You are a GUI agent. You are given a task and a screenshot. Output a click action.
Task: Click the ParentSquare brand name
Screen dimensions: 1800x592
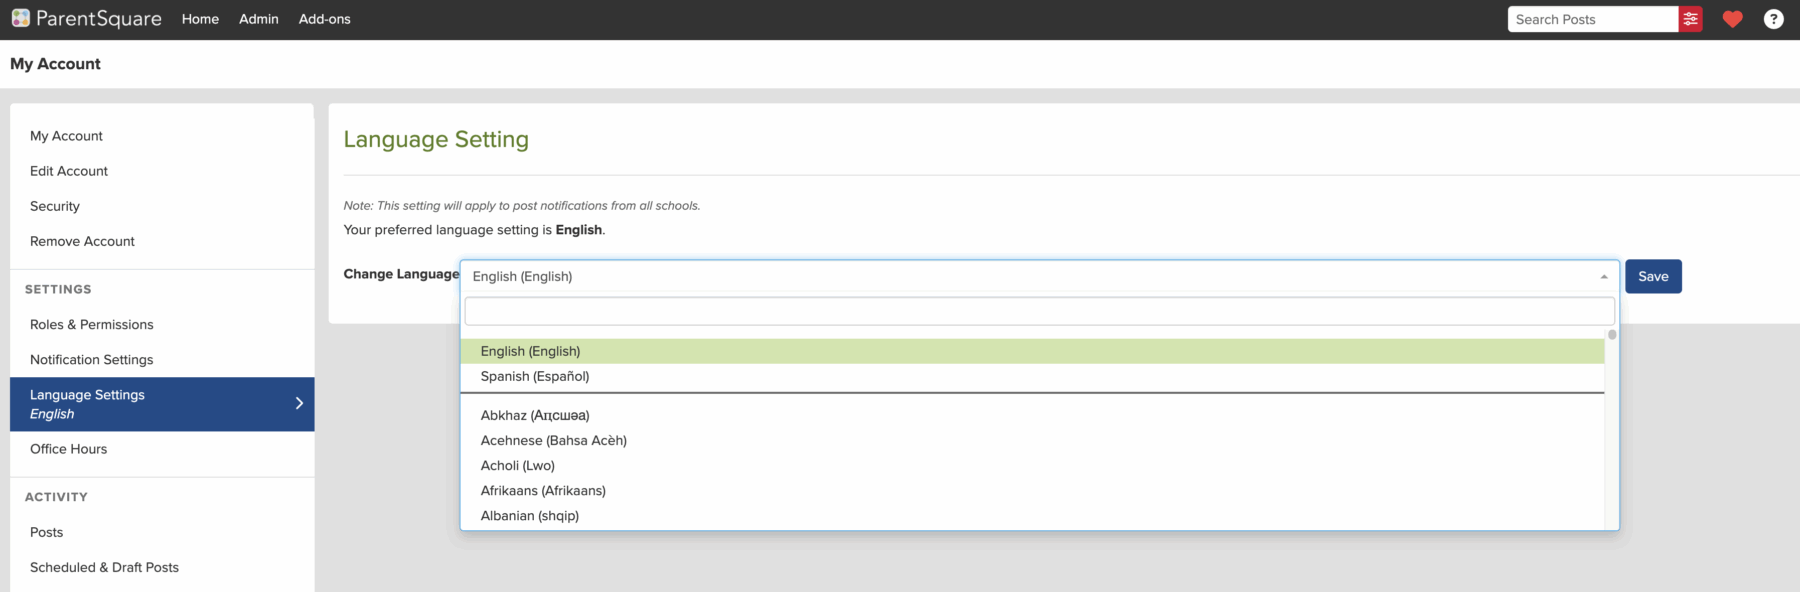[99, 19]
